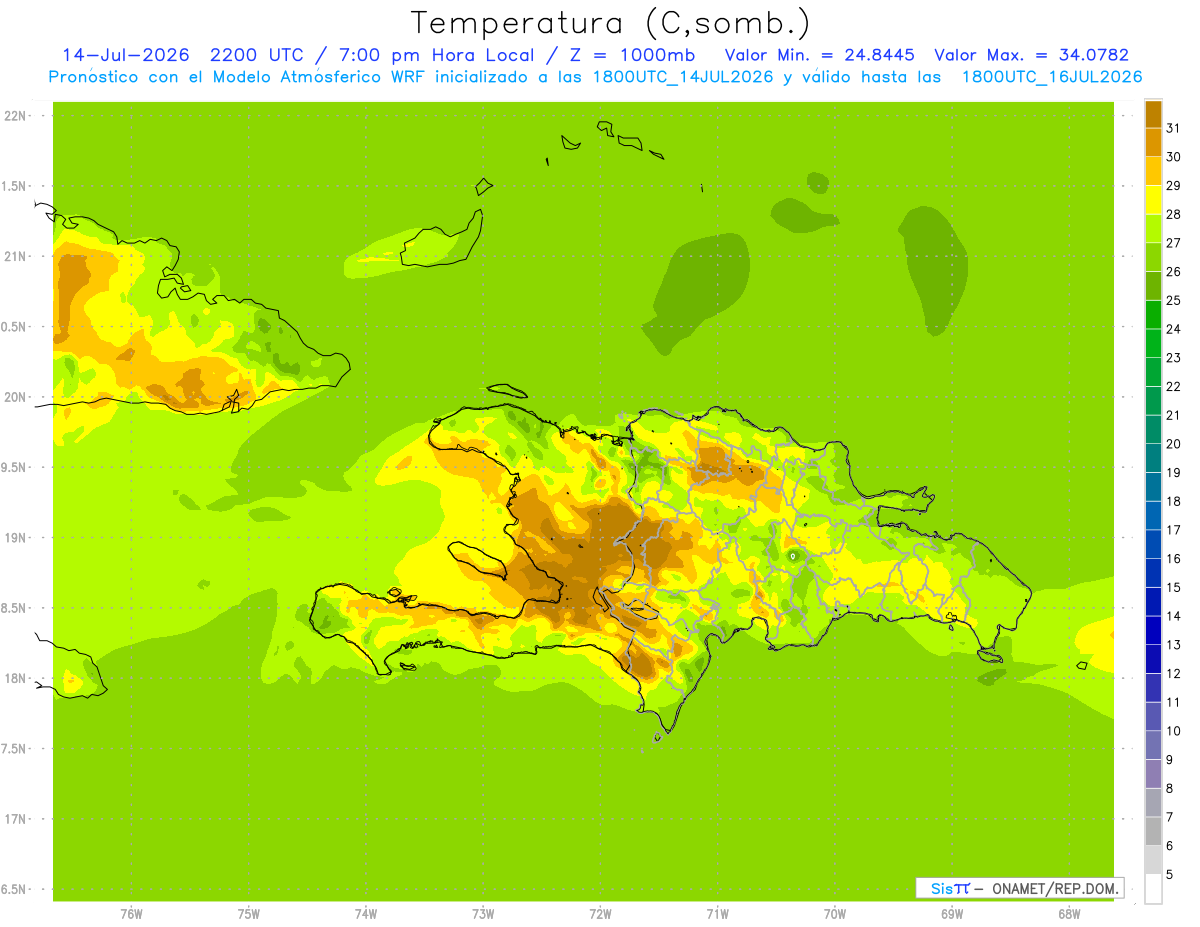Click the "Temperatura (C,somb.)" map title
The width and height of the screenshot is (1200, 927).
tap(610, 23)
